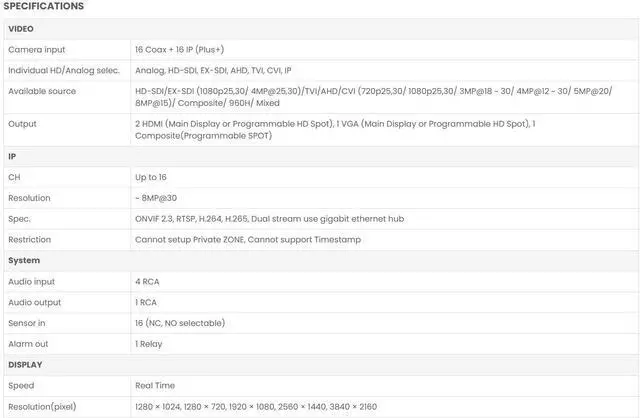The image size is (640, 418).
Task: Select the VIDEO section header
Action: (x=21, y=29)
